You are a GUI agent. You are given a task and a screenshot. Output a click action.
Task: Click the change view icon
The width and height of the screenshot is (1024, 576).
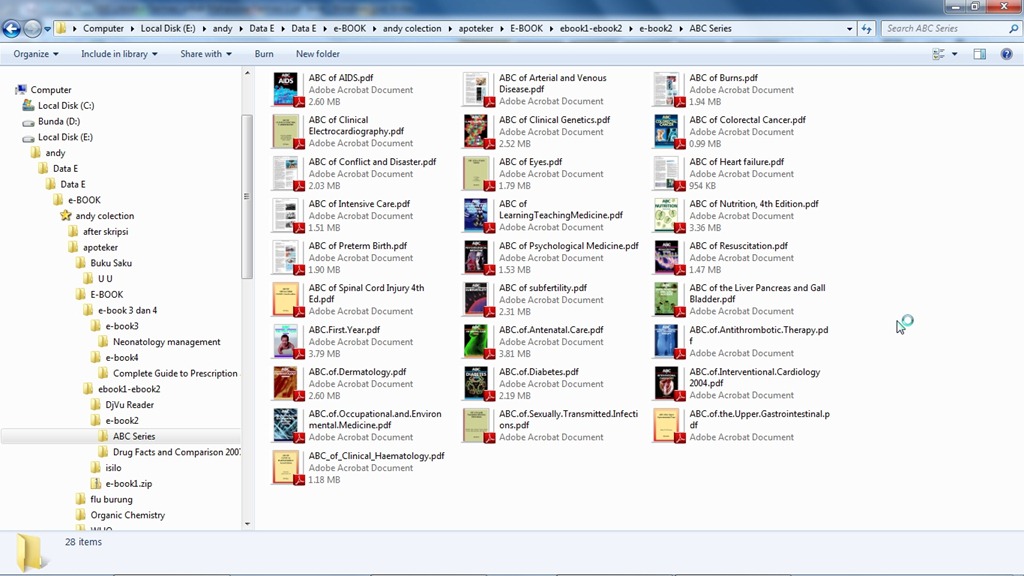click(x=938, y=54)
